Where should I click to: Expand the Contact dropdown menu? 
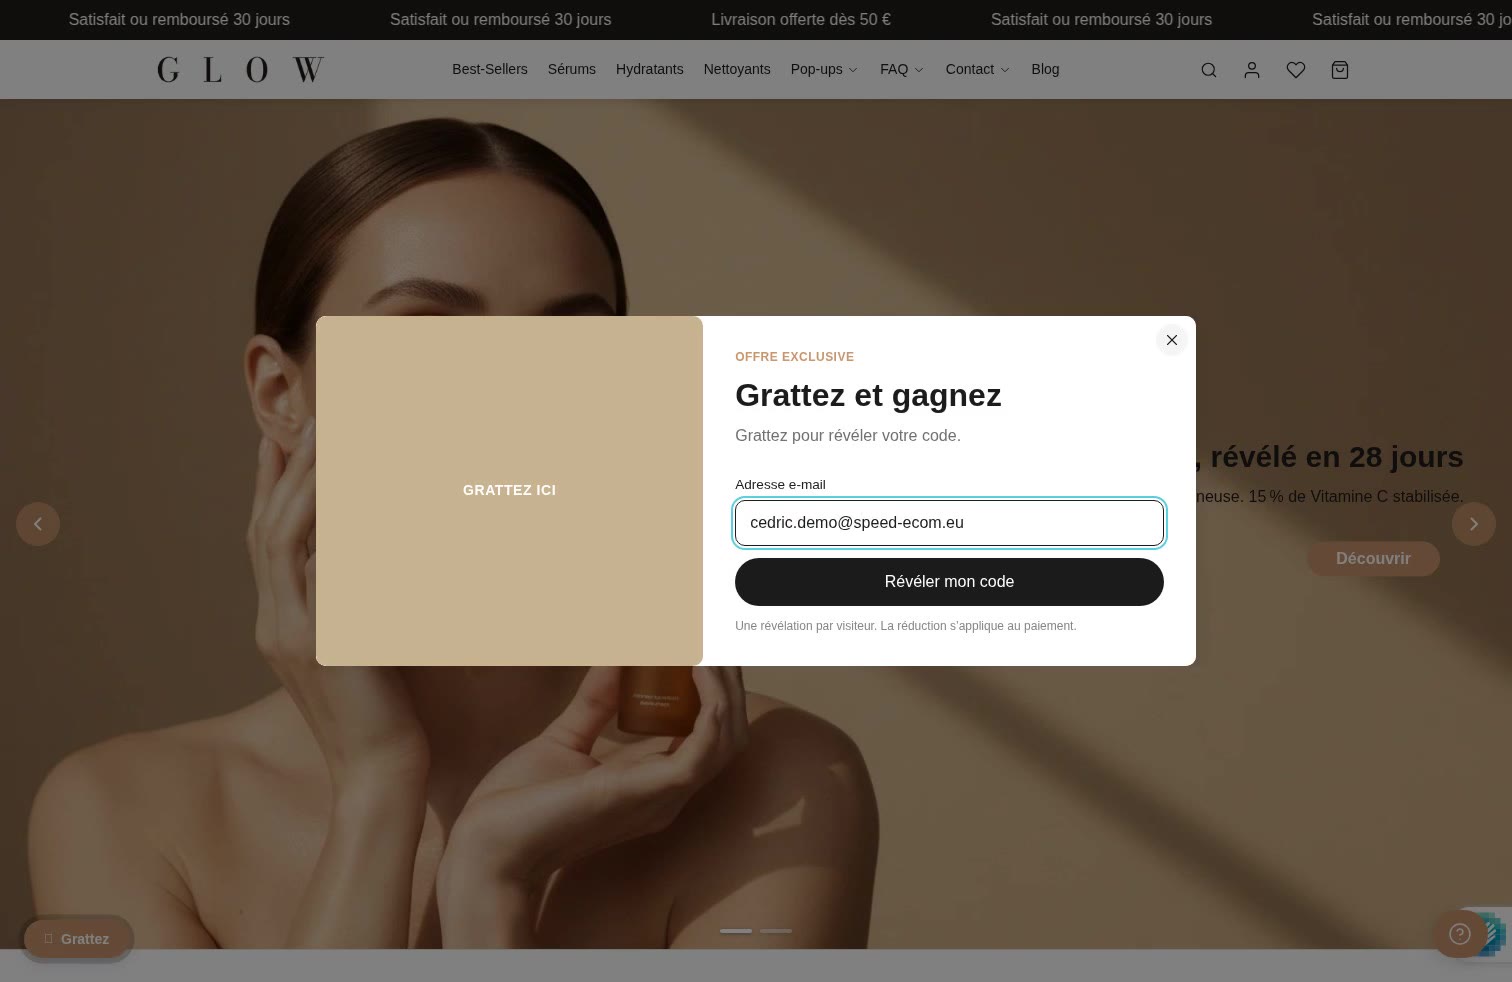(x=977, y=69)
